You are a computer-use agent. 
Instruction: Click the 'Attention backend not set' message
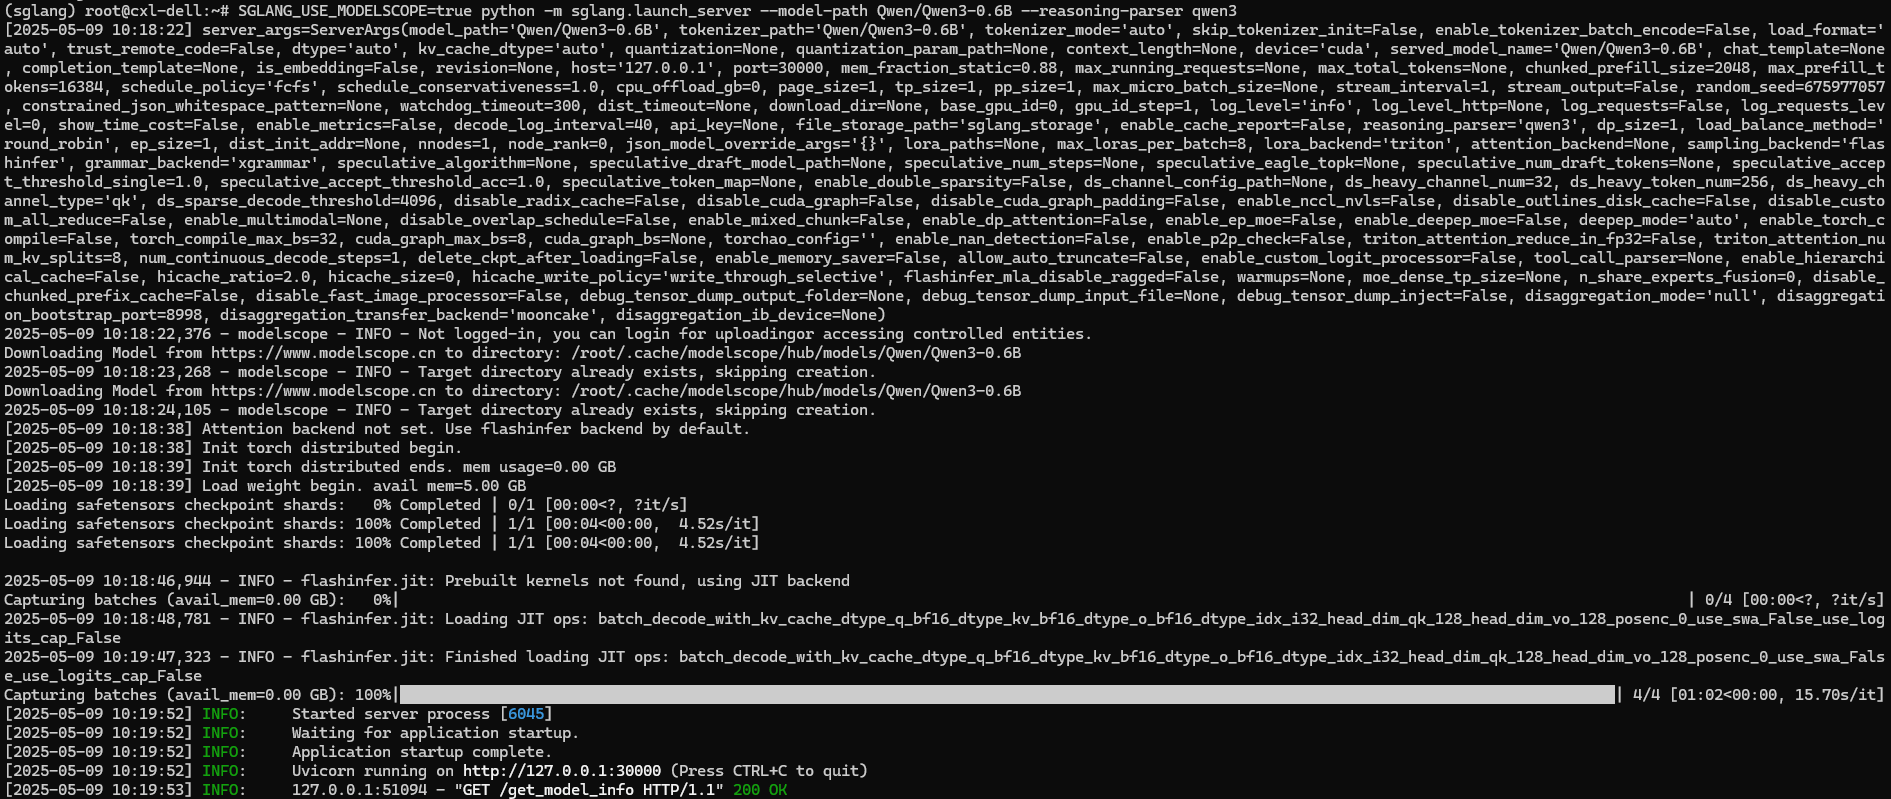pyautogui.click(x=476, y=429)
